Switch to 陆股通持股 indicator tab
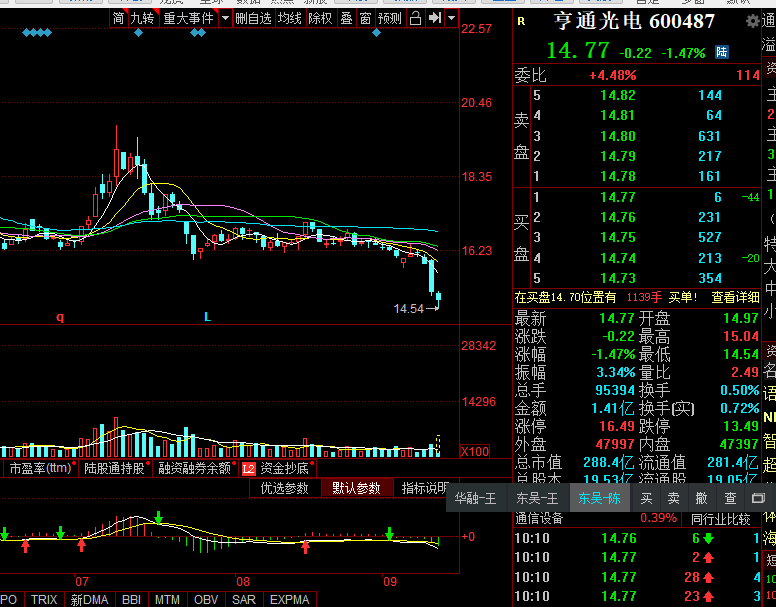The height and width of the screenshot is (607, 776). click(x=114, y=468)
